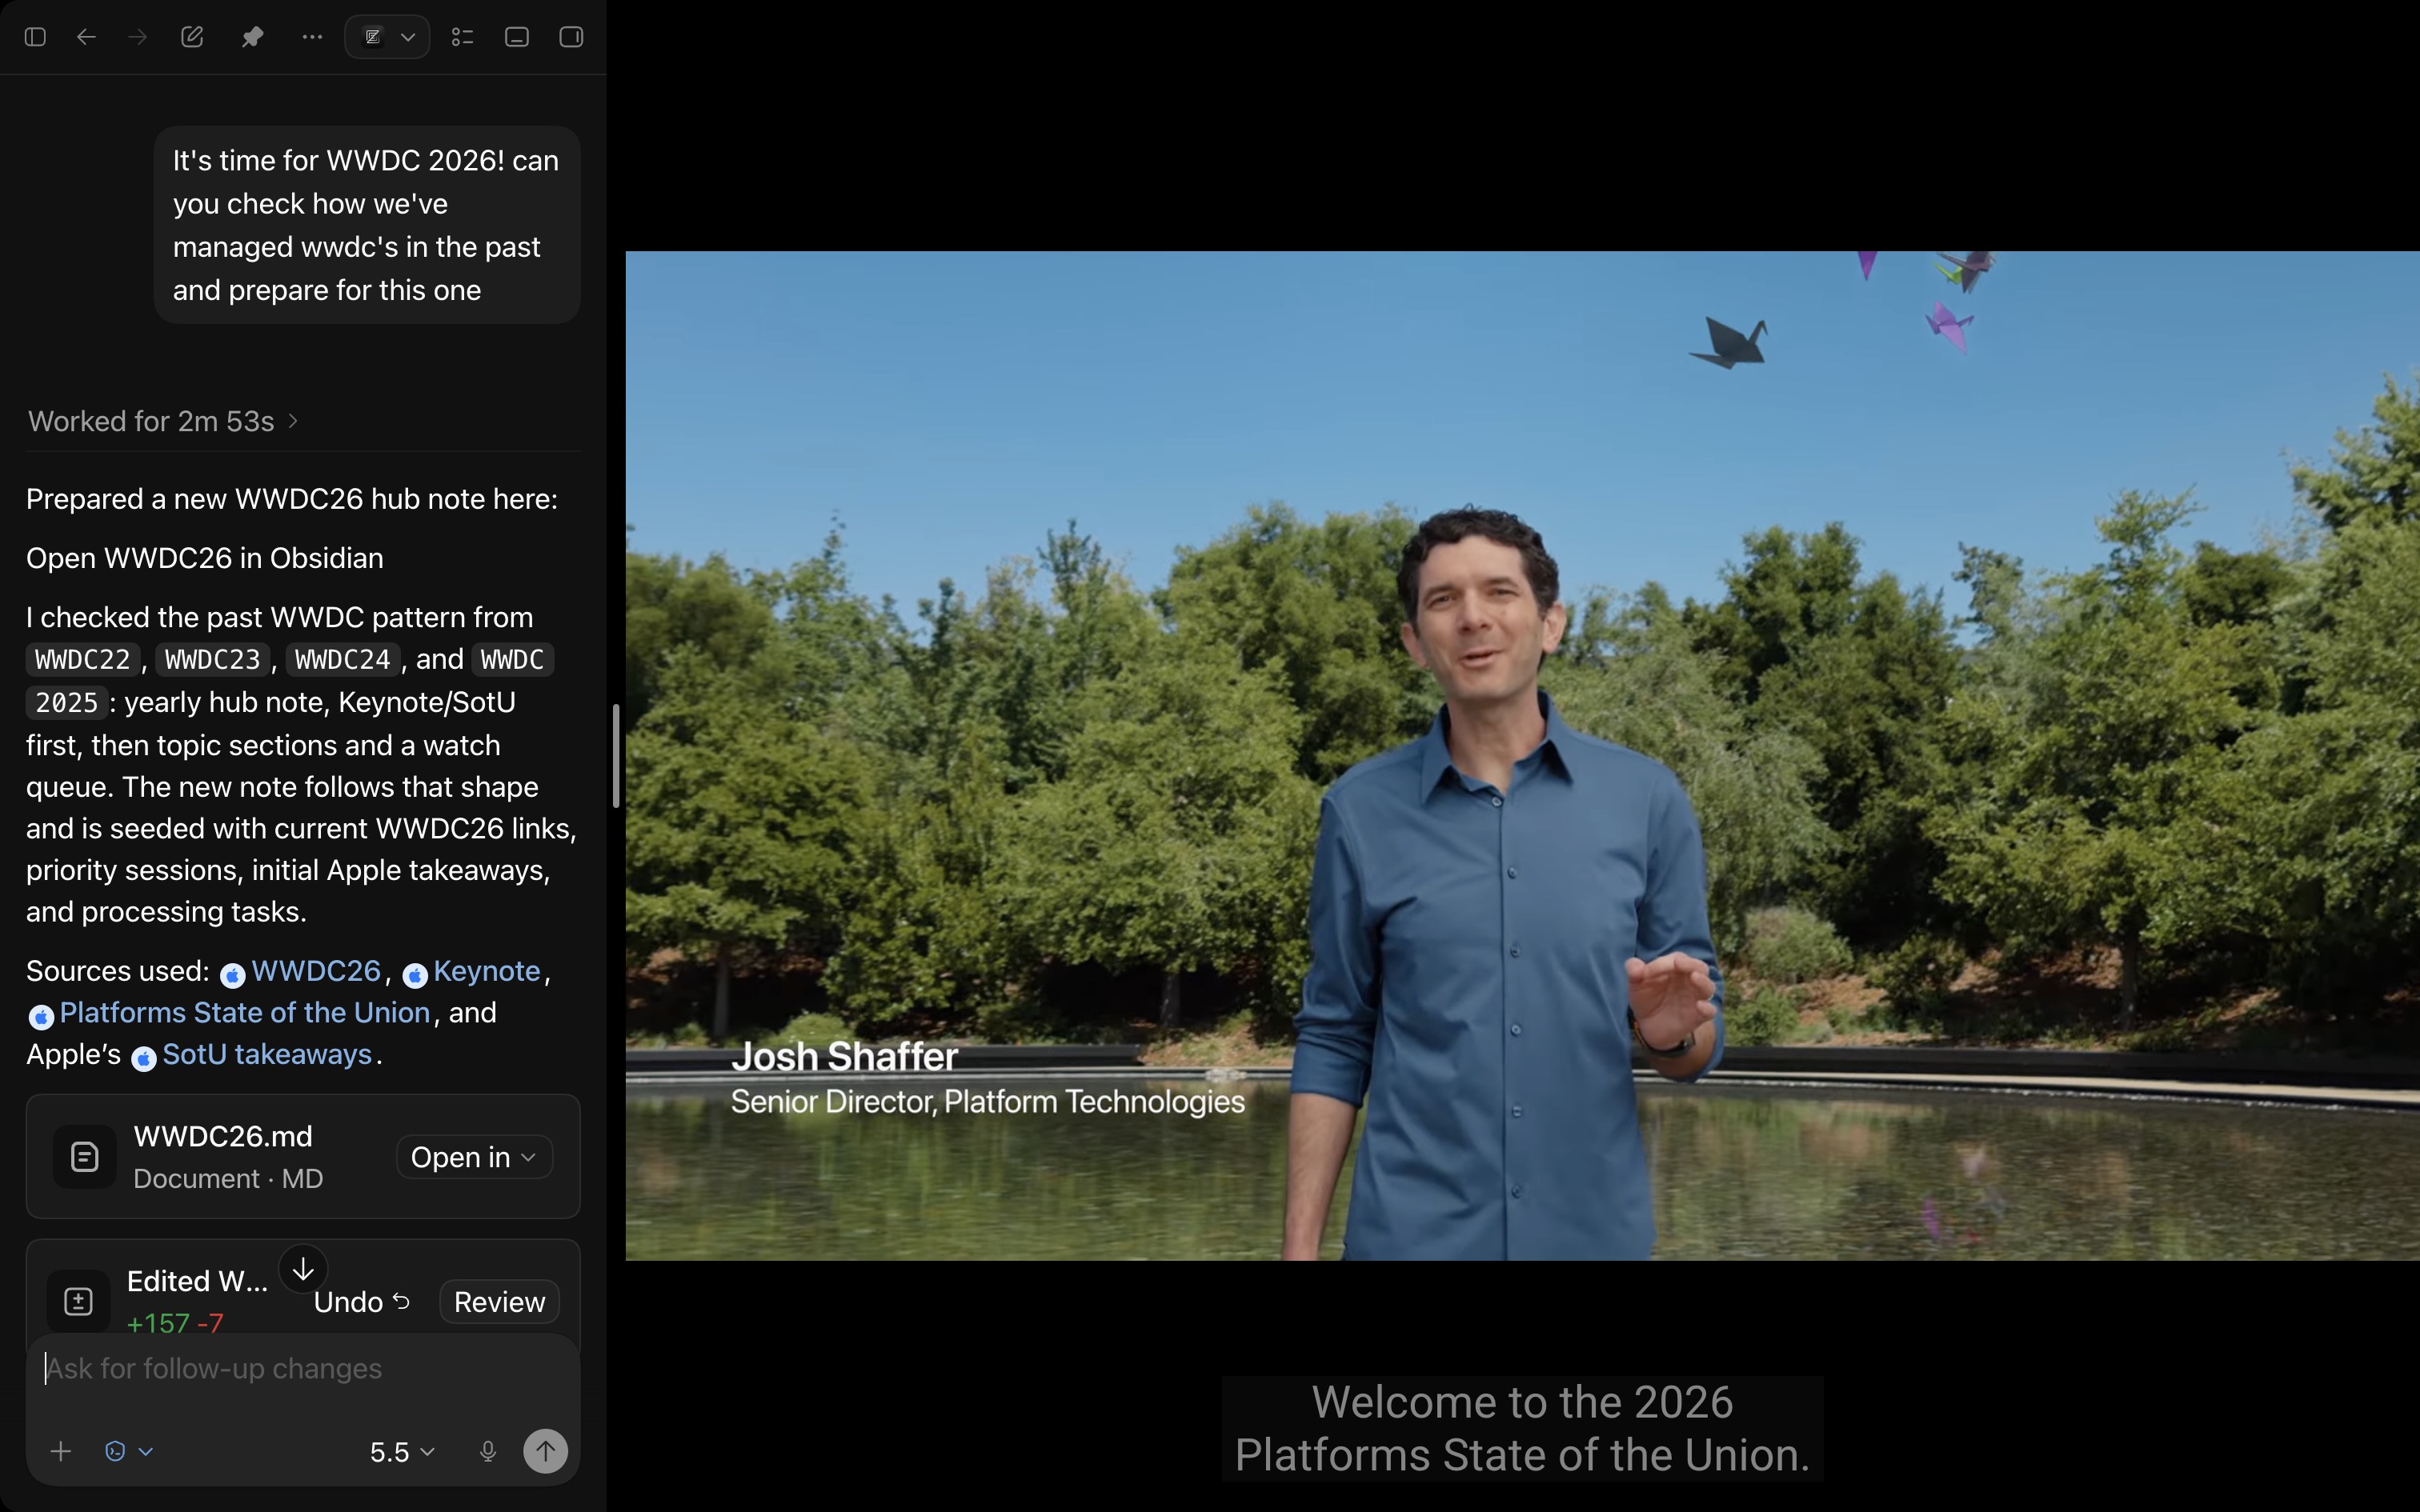Viewport: 2420px width, 1512px height.
Task: Open the blue terminal mode dropdown
Action: [129, 1451]
